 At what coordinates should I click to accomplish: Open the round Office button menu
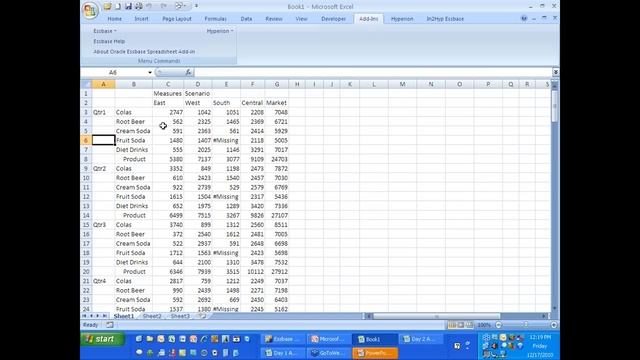90,10
